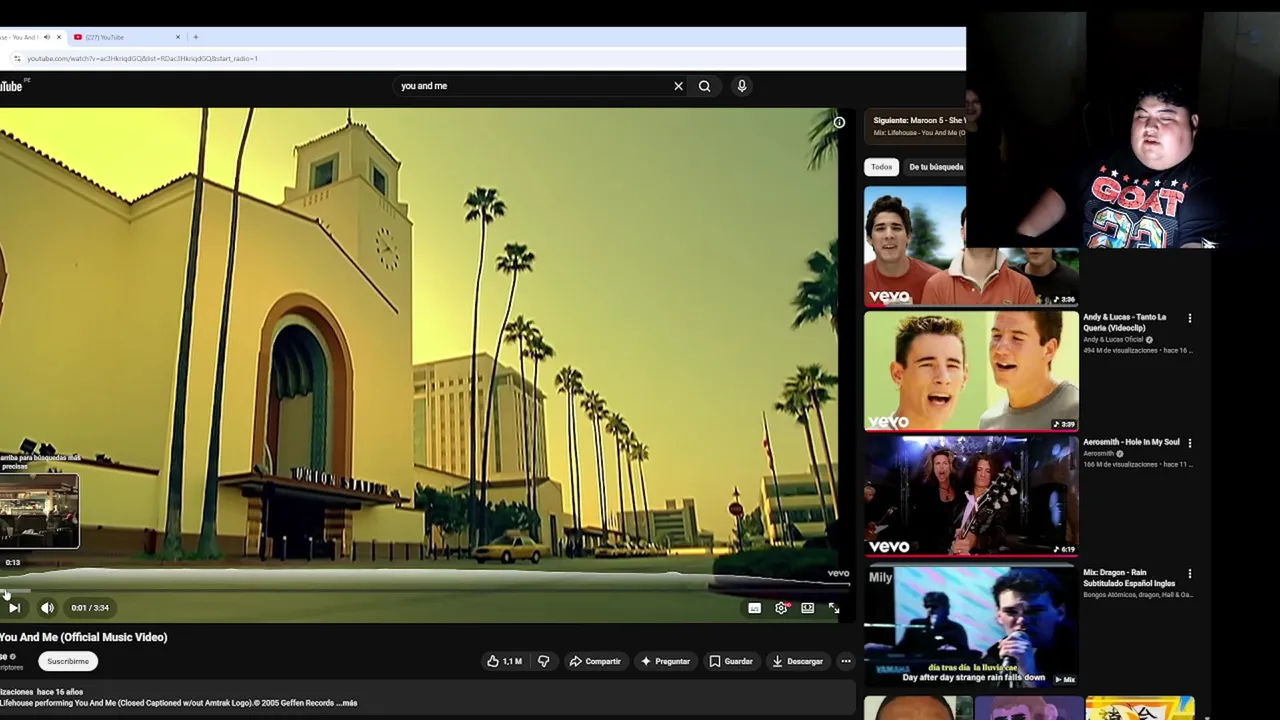Open options for Mix: Dragon - Rain
The width and height of the screenshot is (1280, 720).
(1189, 574)
